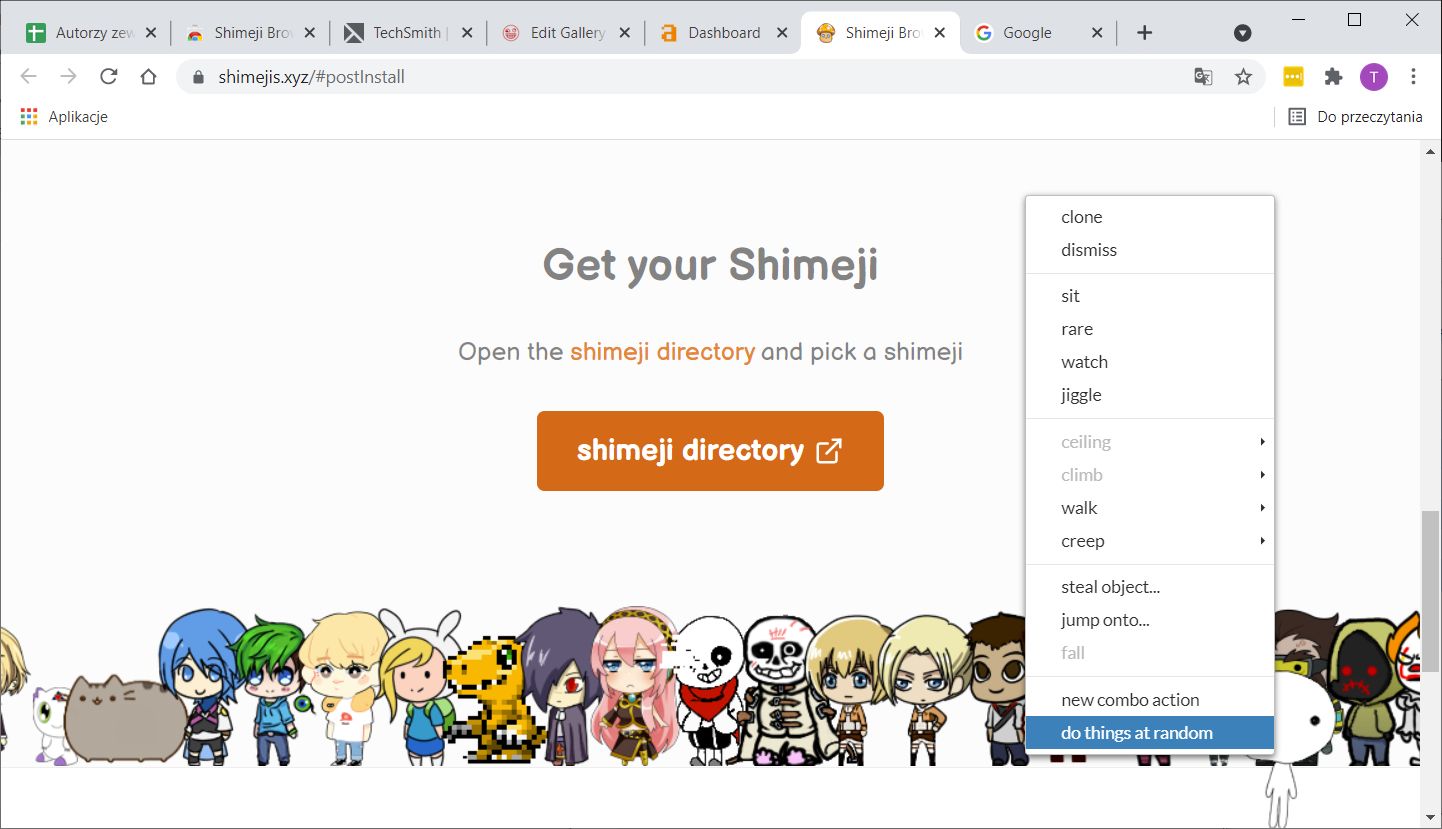1442x829 pixels.
Task: Click the greyed-out fall entry
Action: point(1150,653)
